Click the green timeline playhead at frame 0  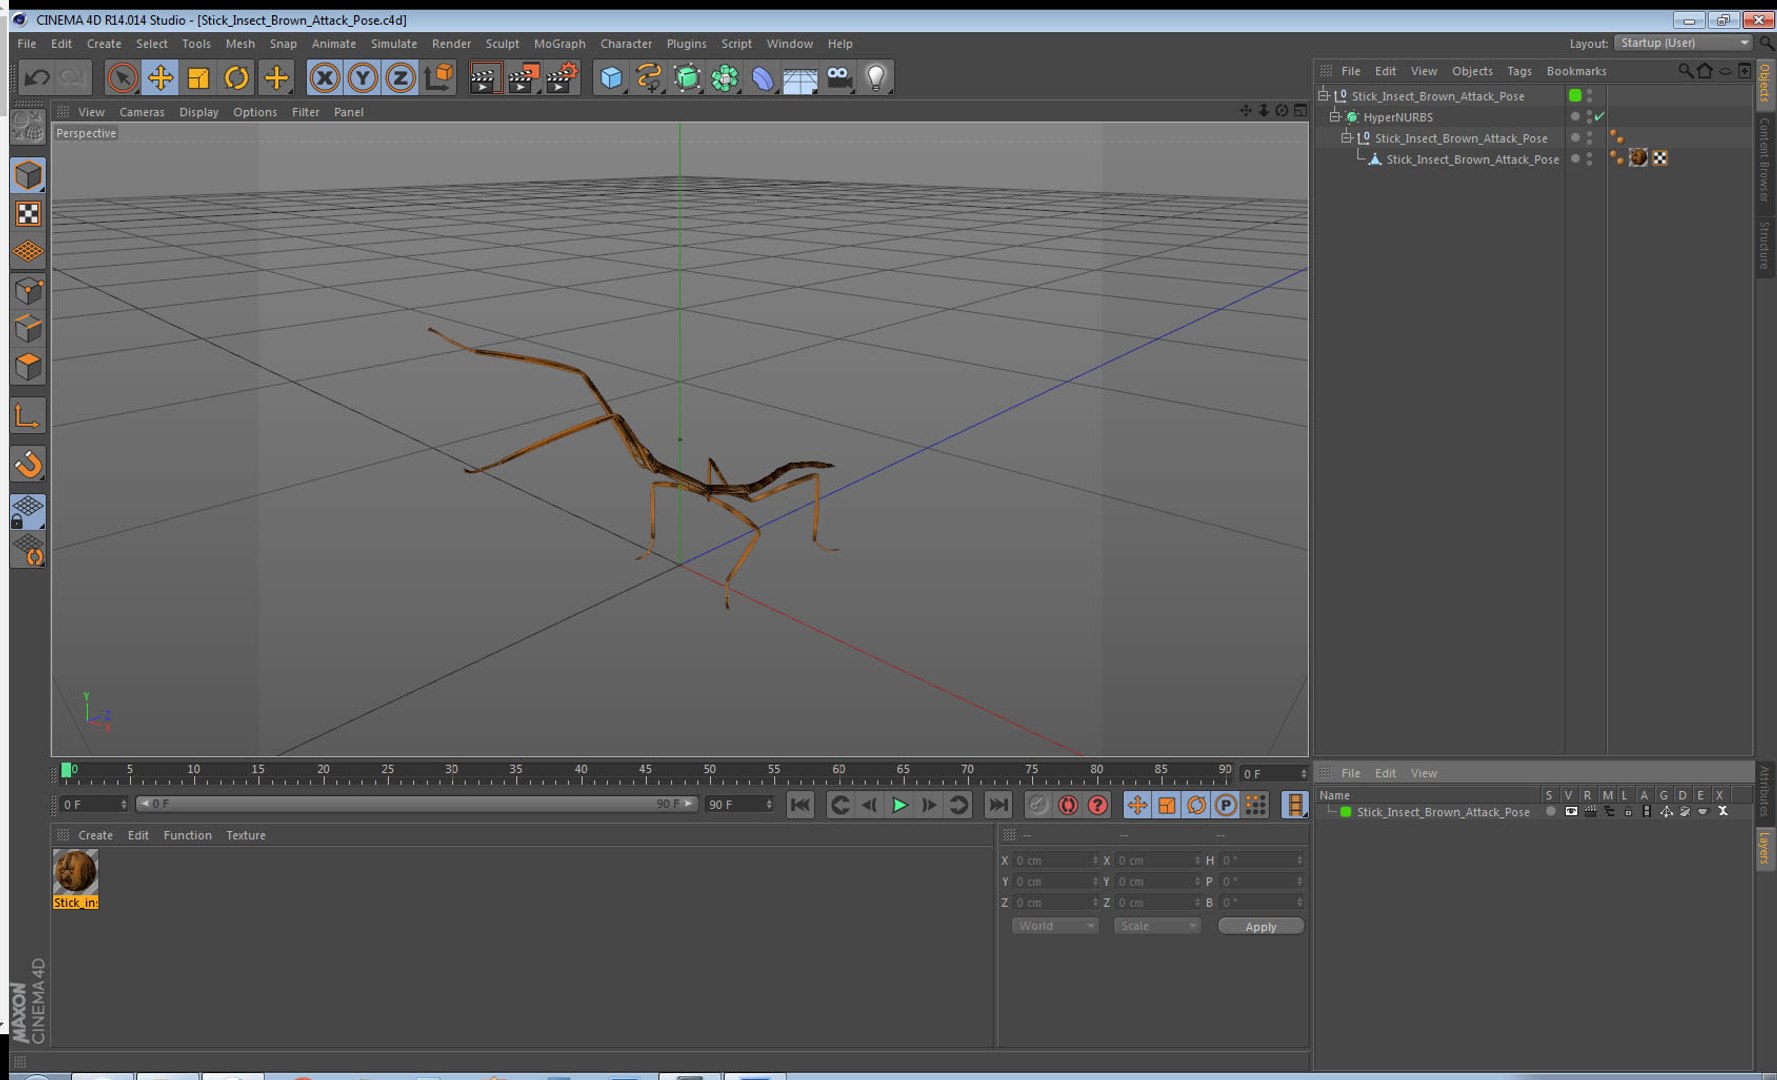click(x=67, y=770)
